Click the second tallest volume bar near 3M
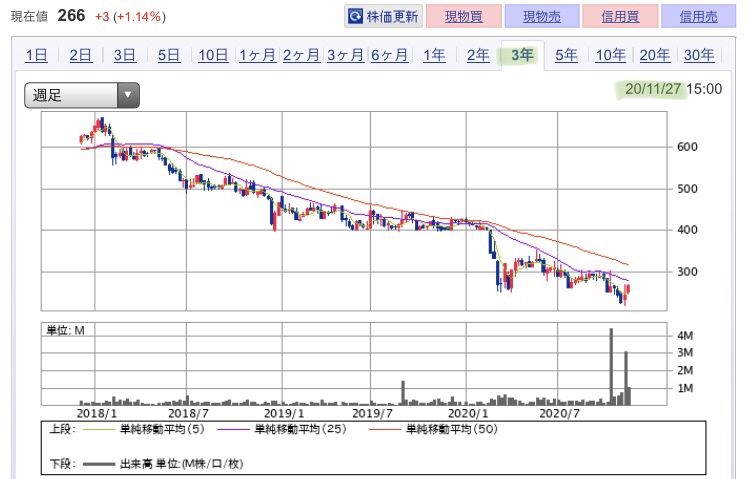Screen dimensions: 749x479 click(626, 378)
